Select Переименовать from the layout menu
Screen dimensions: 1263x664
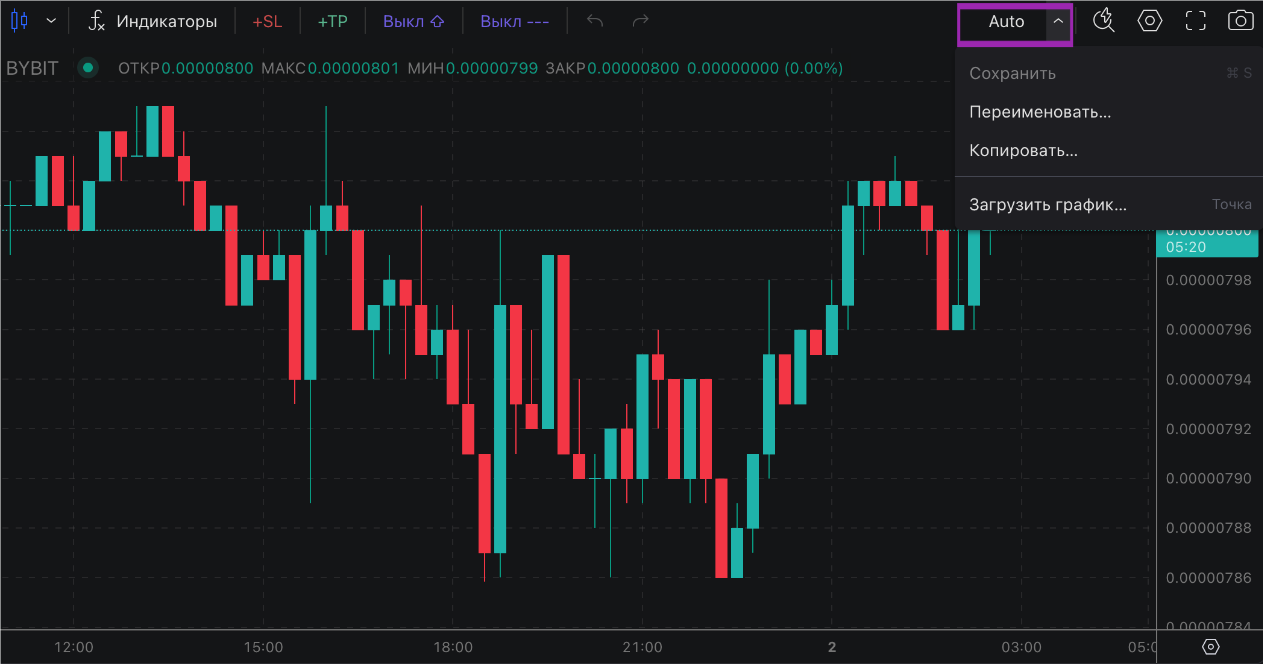(x=1040, y=112)
